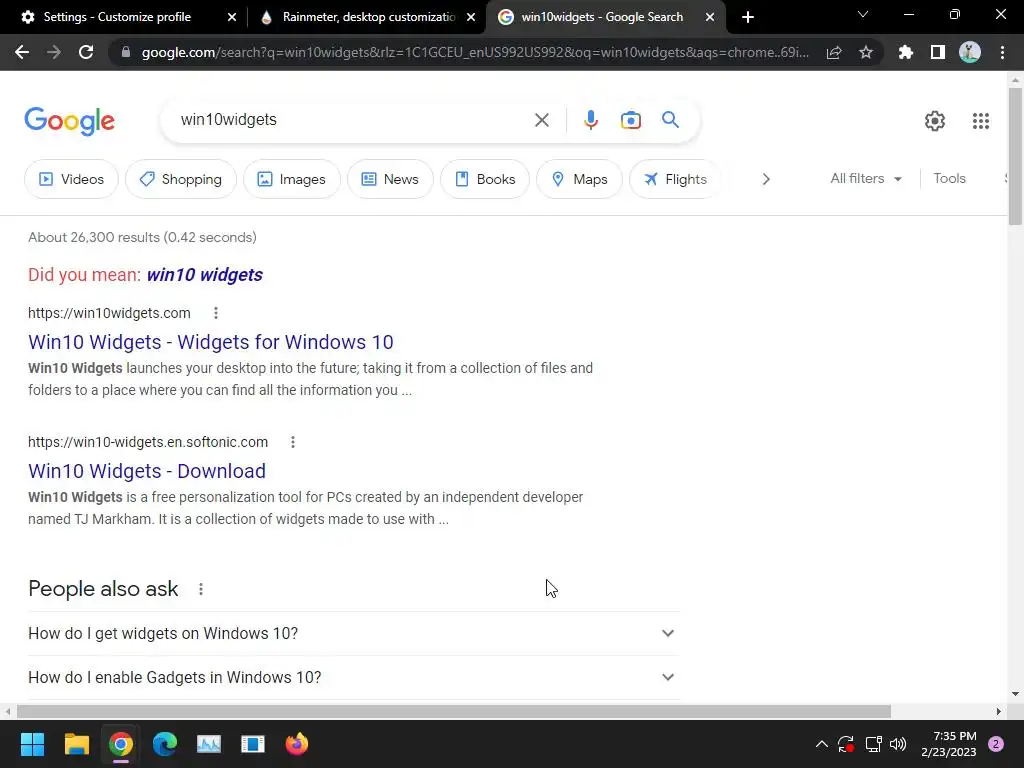Search by image with the camera icon
The image size is (1024, 768).
pyautogui.click(x=631, y=120)
